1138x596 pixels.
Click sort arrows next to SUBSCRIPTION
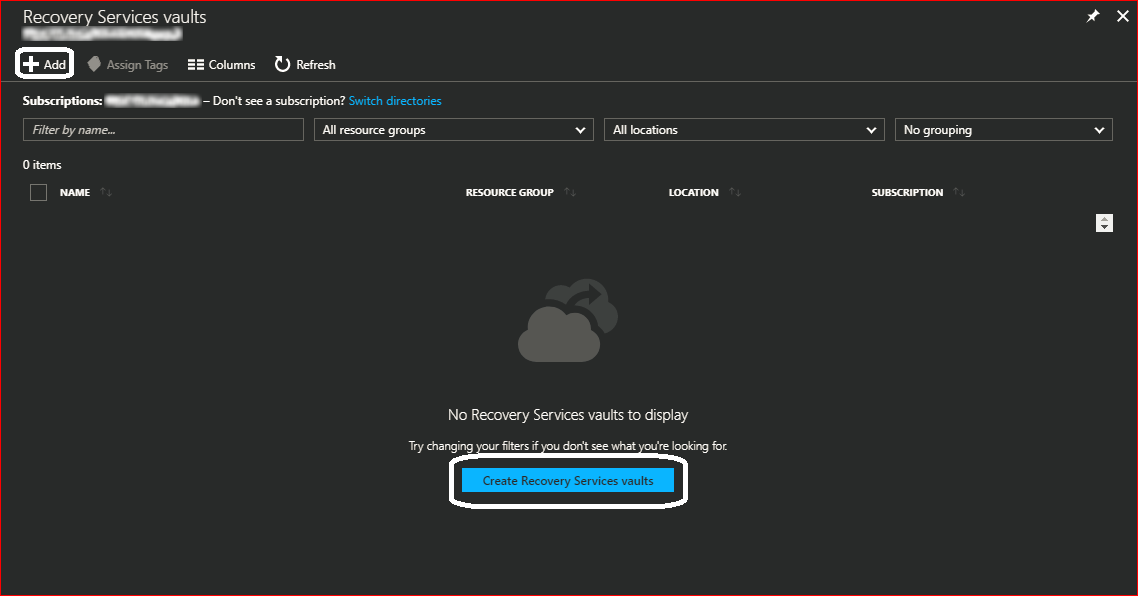(959, 192)
